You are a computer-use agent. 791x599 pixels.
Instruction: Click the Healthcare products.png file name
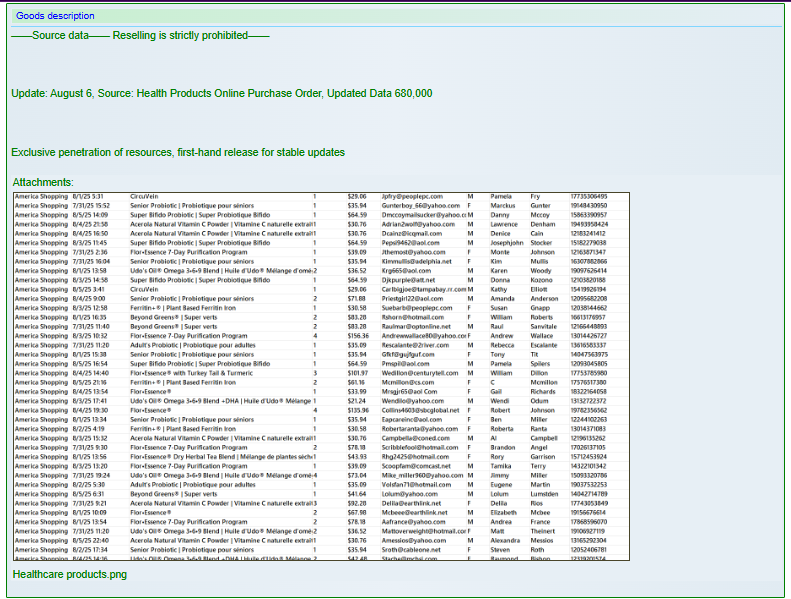69,575
